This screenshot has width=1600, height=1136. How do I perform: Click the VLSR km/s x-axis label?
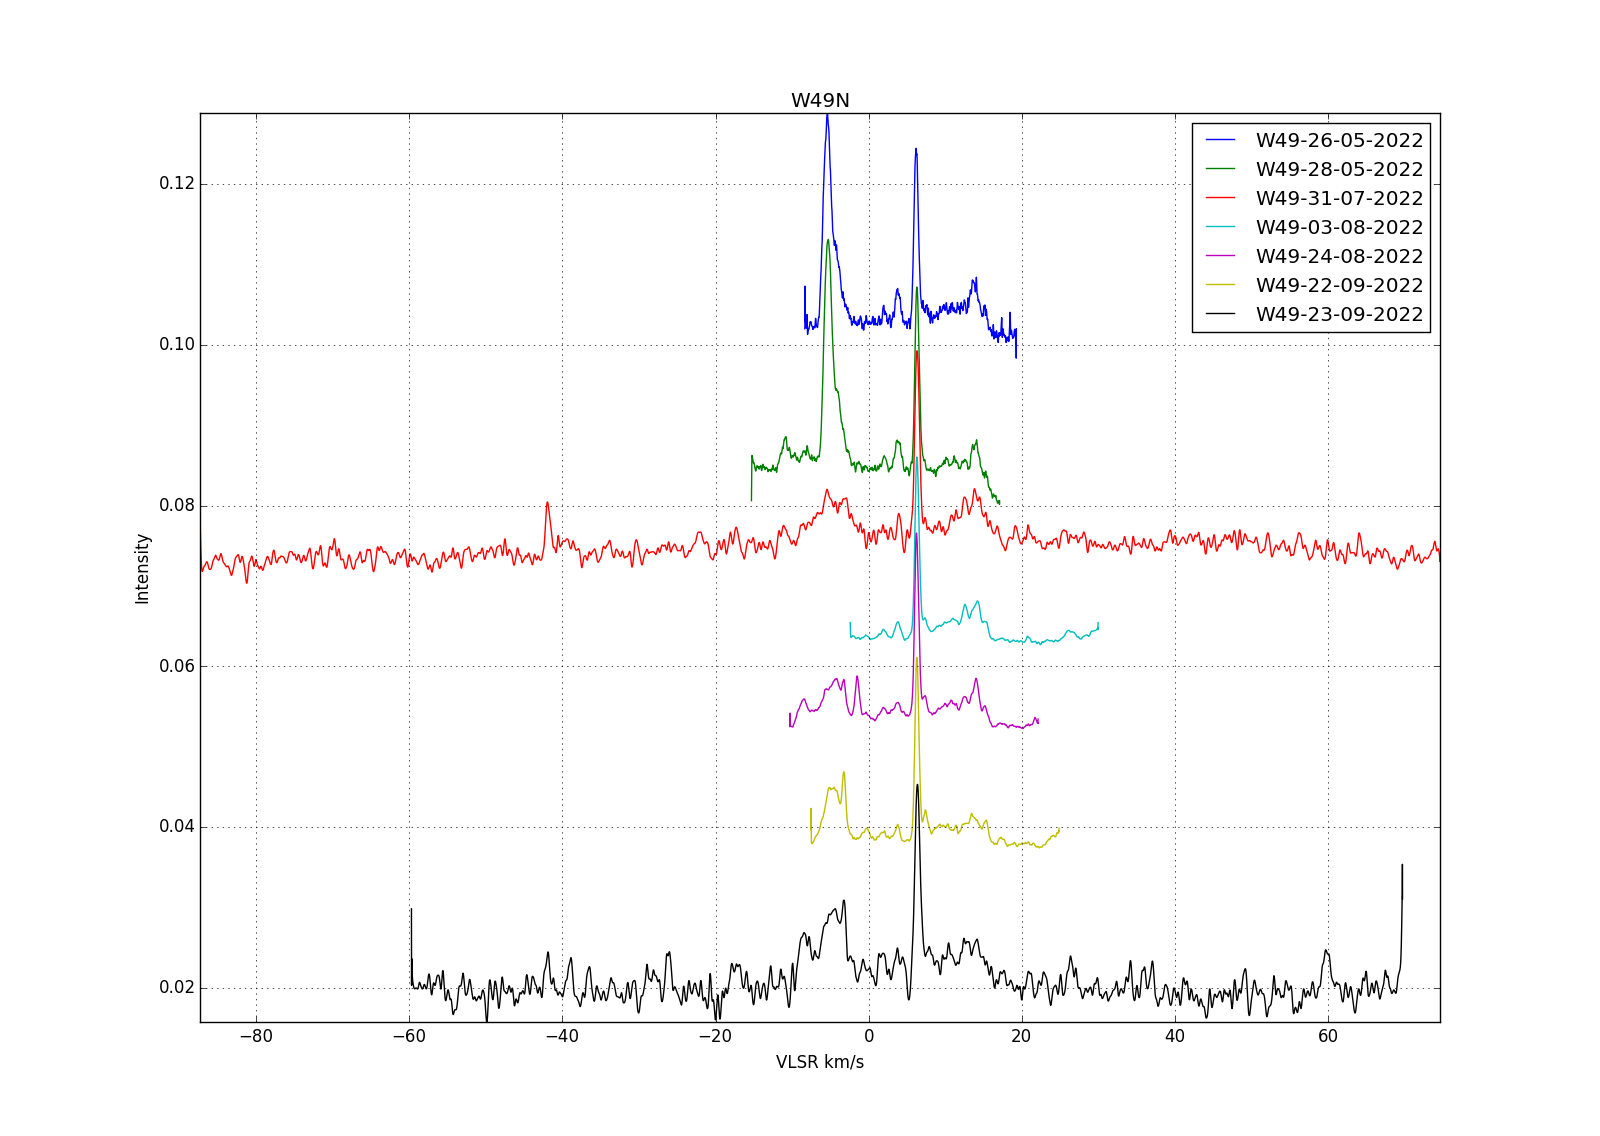click(x=820, y=1062)
